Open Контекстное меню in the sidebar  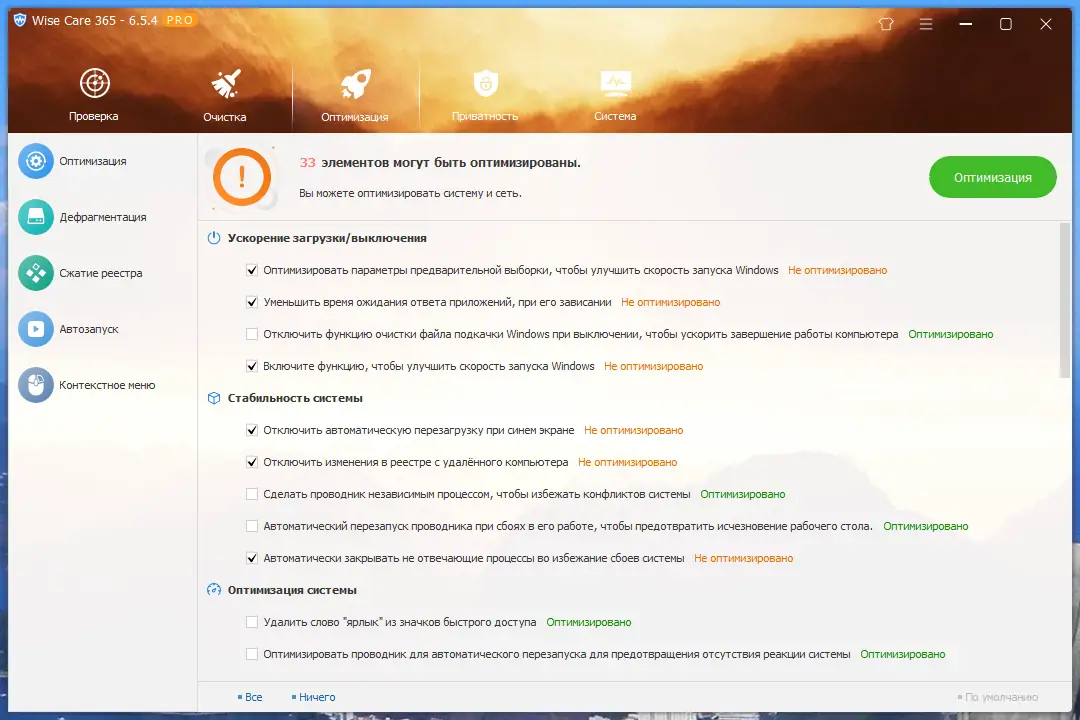pyautogui.click(x=107, y=385)
